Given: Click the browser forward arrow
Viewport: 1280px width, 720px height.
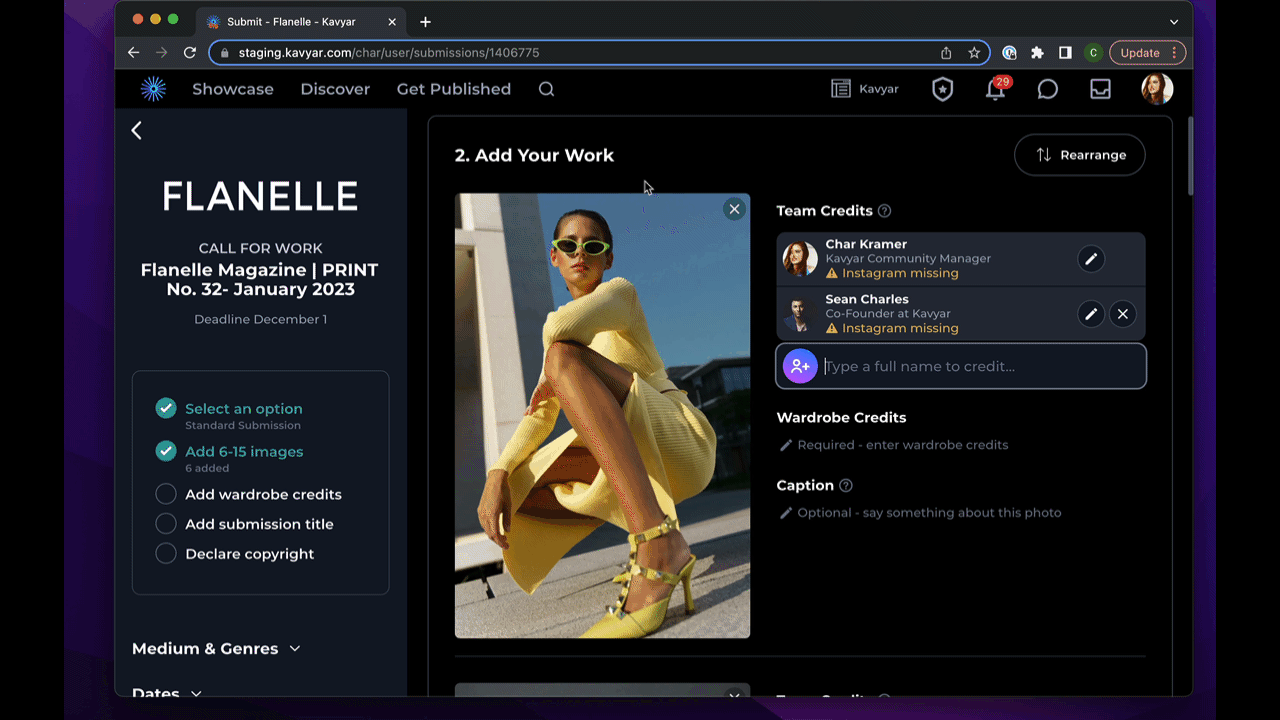Looking at the screenshot, I should click(162, 53).
